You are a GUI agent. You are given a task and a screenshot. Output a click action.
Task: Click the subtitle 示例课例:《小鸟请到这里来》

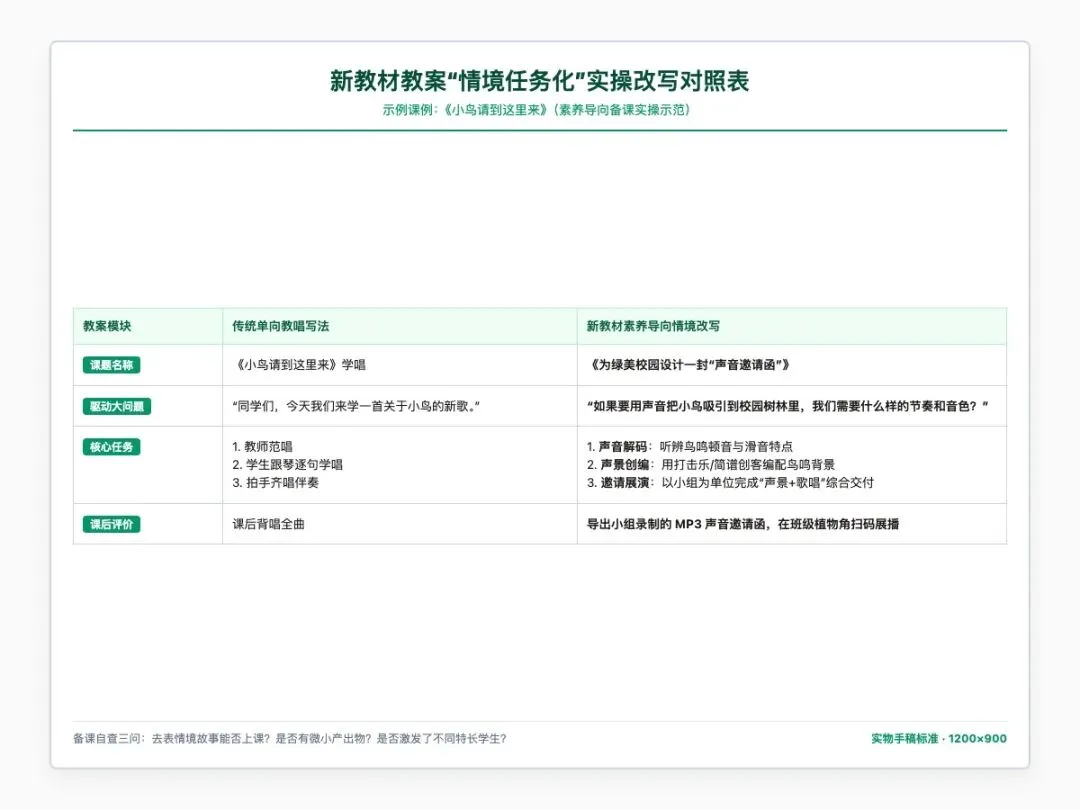(536, 110)
